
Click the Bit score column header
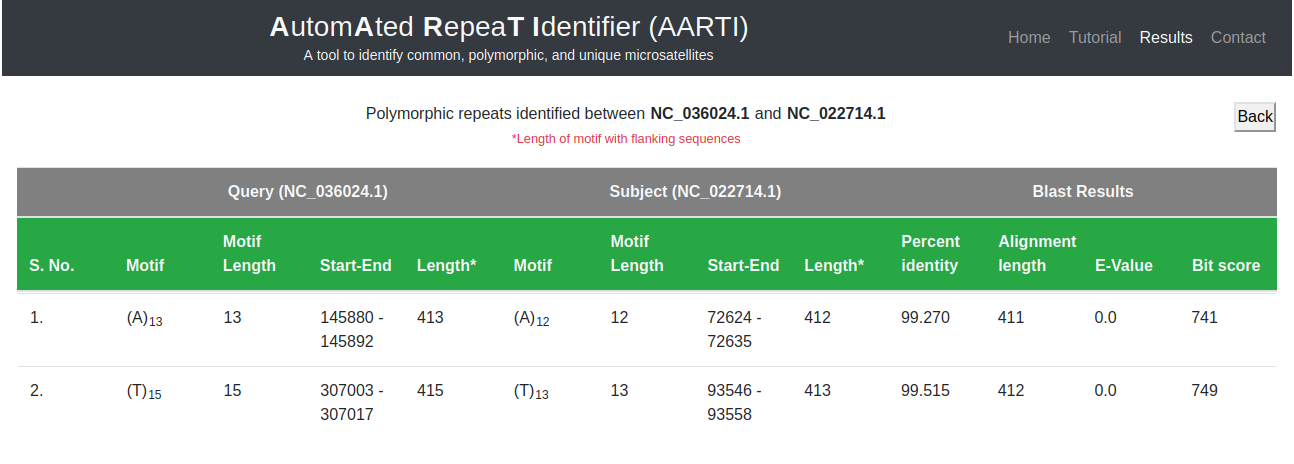[x=1226, y=266]
